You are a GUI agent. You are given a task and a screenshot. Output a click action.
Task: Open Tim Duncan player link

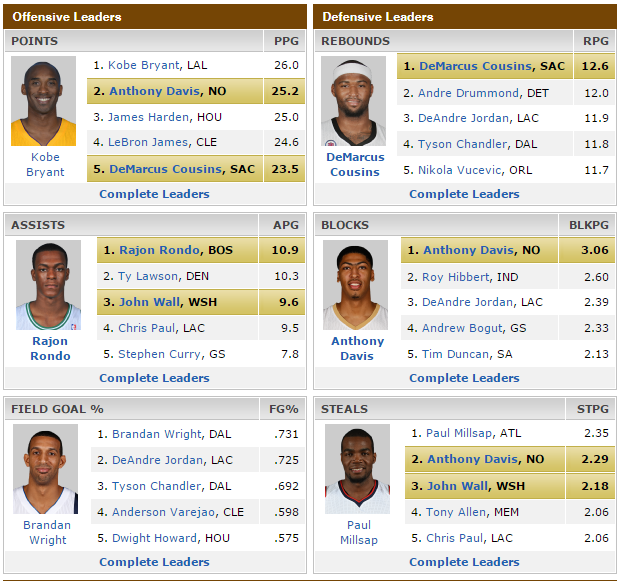[456, 354]
